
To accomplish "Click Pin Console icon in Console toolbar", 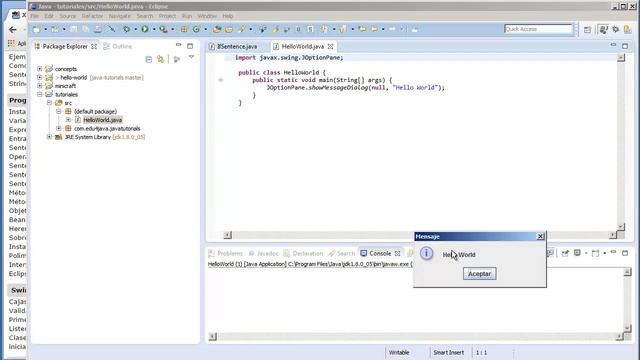I will tap(565, 253).
